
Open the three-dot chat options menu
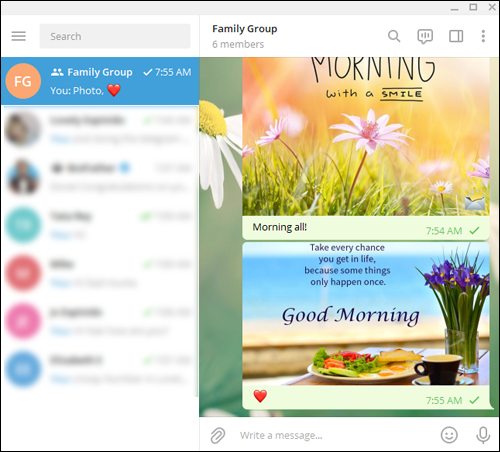(x=483, y=36)
